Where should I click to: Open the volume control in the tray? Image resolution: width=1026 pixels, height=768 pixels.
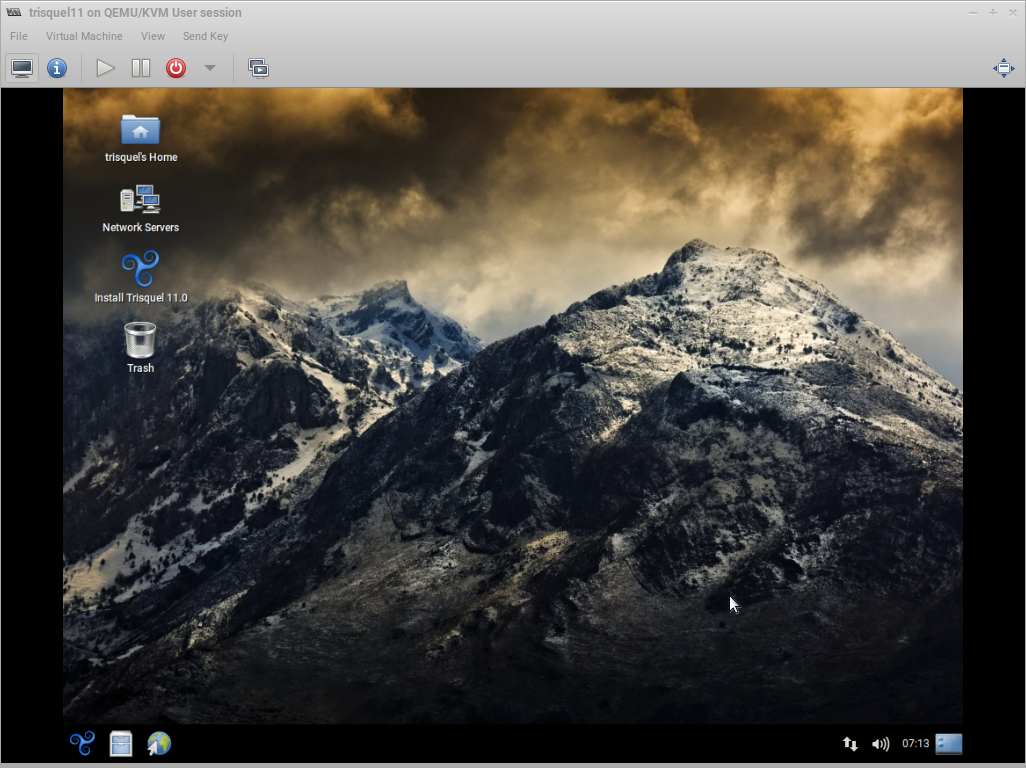tap(880, 744)
